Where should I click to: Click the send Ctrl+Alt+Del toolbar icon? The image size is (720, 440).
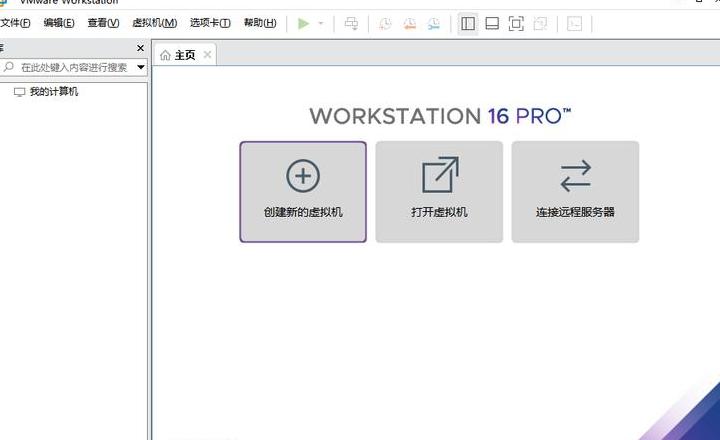[x=351, y=23]
